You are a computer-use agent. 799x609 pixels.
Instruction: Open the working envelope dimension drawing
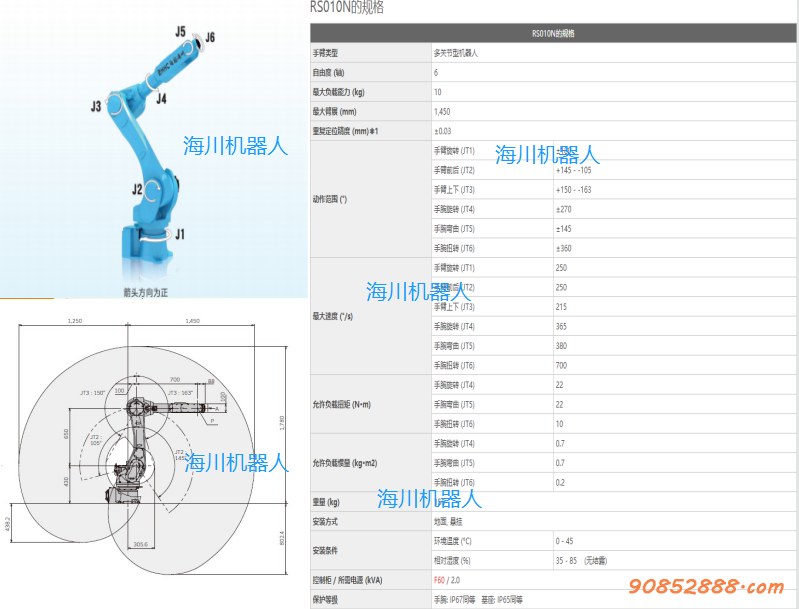pos(149,445)
